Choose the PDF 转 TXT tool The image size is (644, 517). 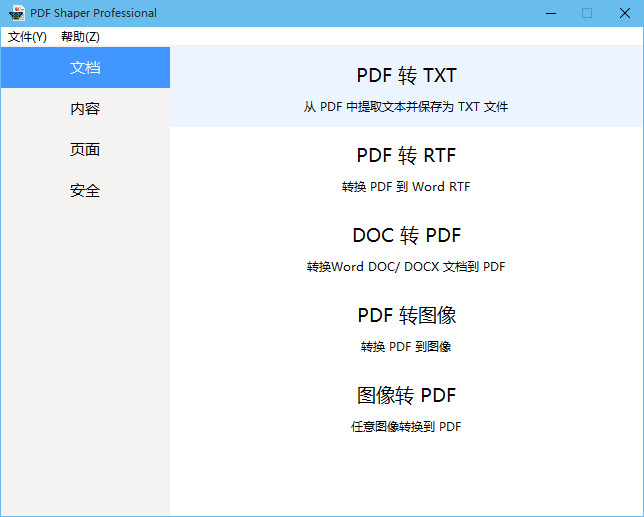click(x=406, y=76)
